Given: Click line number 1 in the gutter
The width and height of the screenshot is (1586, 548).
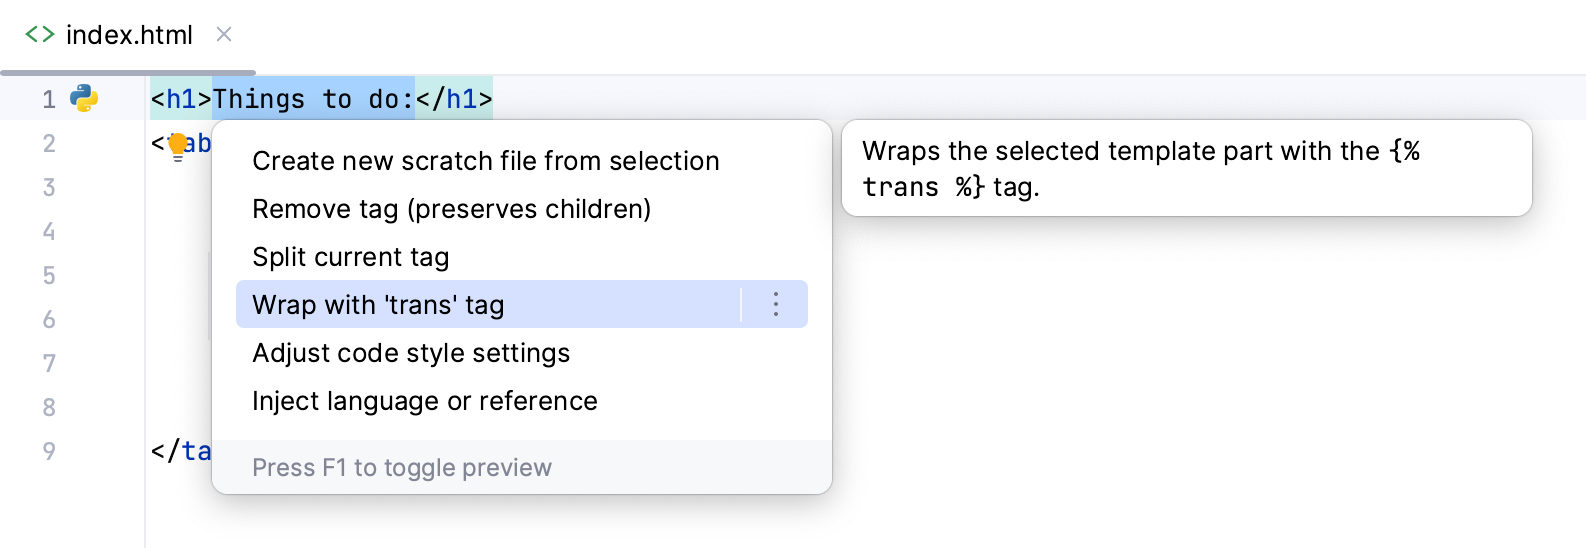Looking at the screenshot, I should tap(48, 99).
